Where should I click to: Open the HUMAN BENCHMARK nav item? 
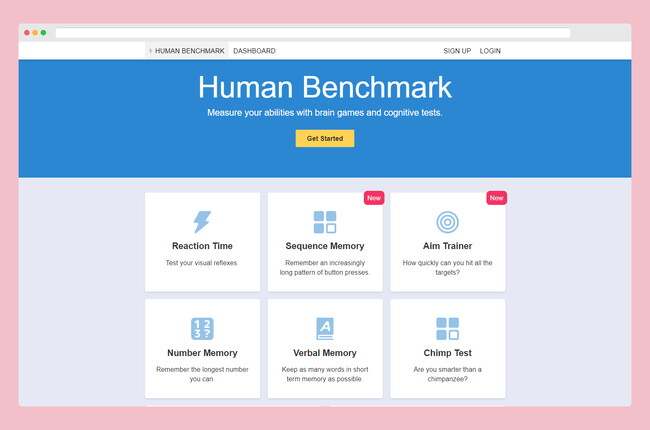pyautogui.click(x=187, y=51)
